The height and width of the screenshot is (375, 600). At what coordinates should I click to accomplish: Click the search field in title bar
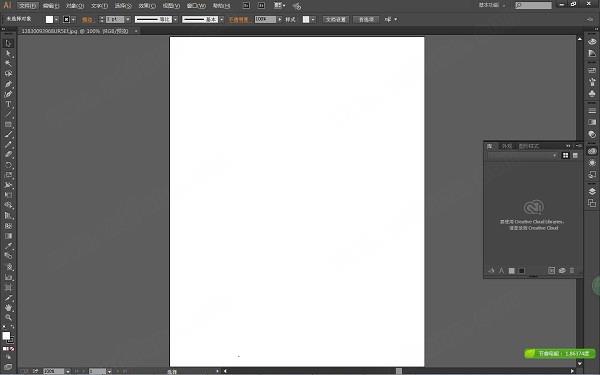[x=533, y=5]
